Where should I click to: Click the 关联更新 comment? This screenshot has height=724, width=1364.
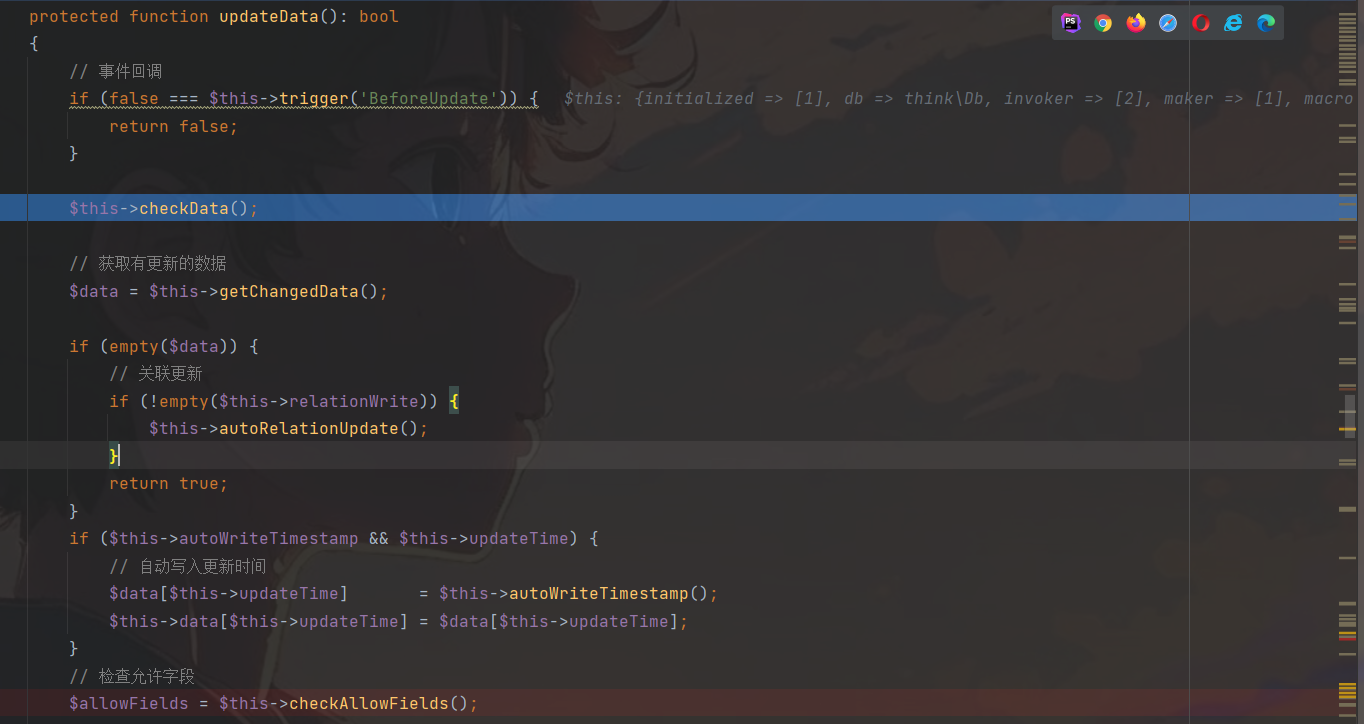pos(156,373)
